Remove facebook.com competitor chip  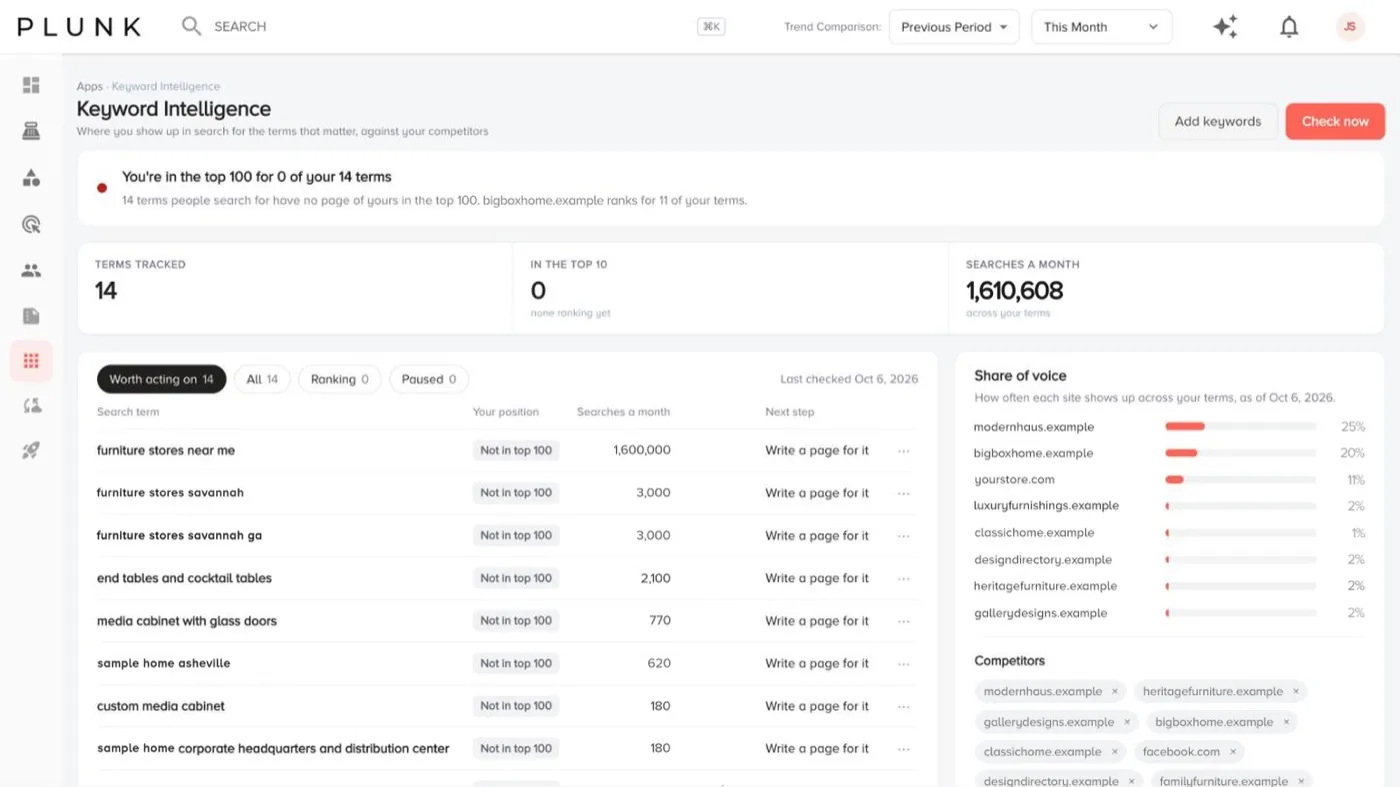(1233, 752)
